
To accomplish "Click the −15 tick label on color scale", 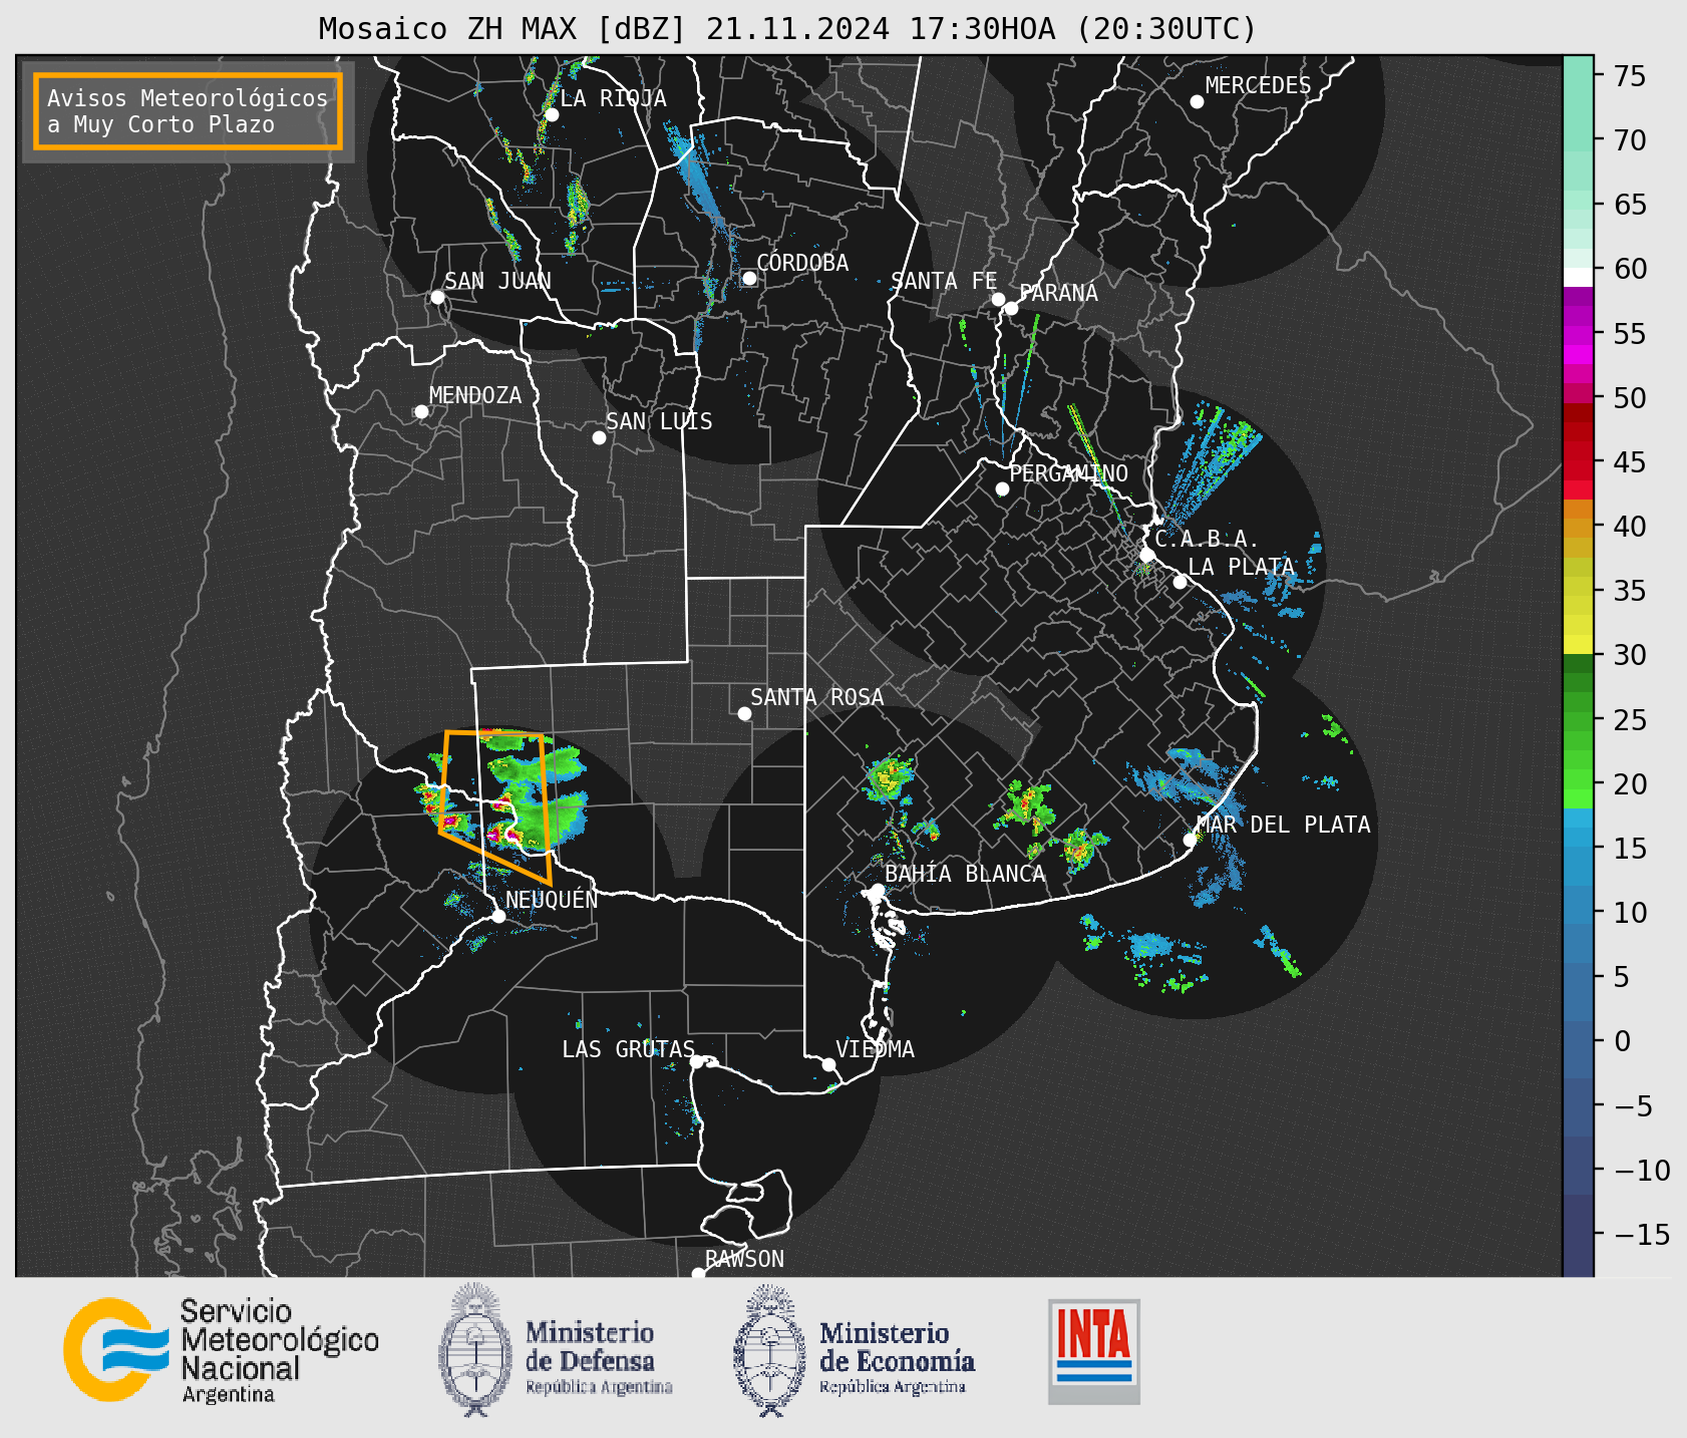I will coord(1641,1235).
